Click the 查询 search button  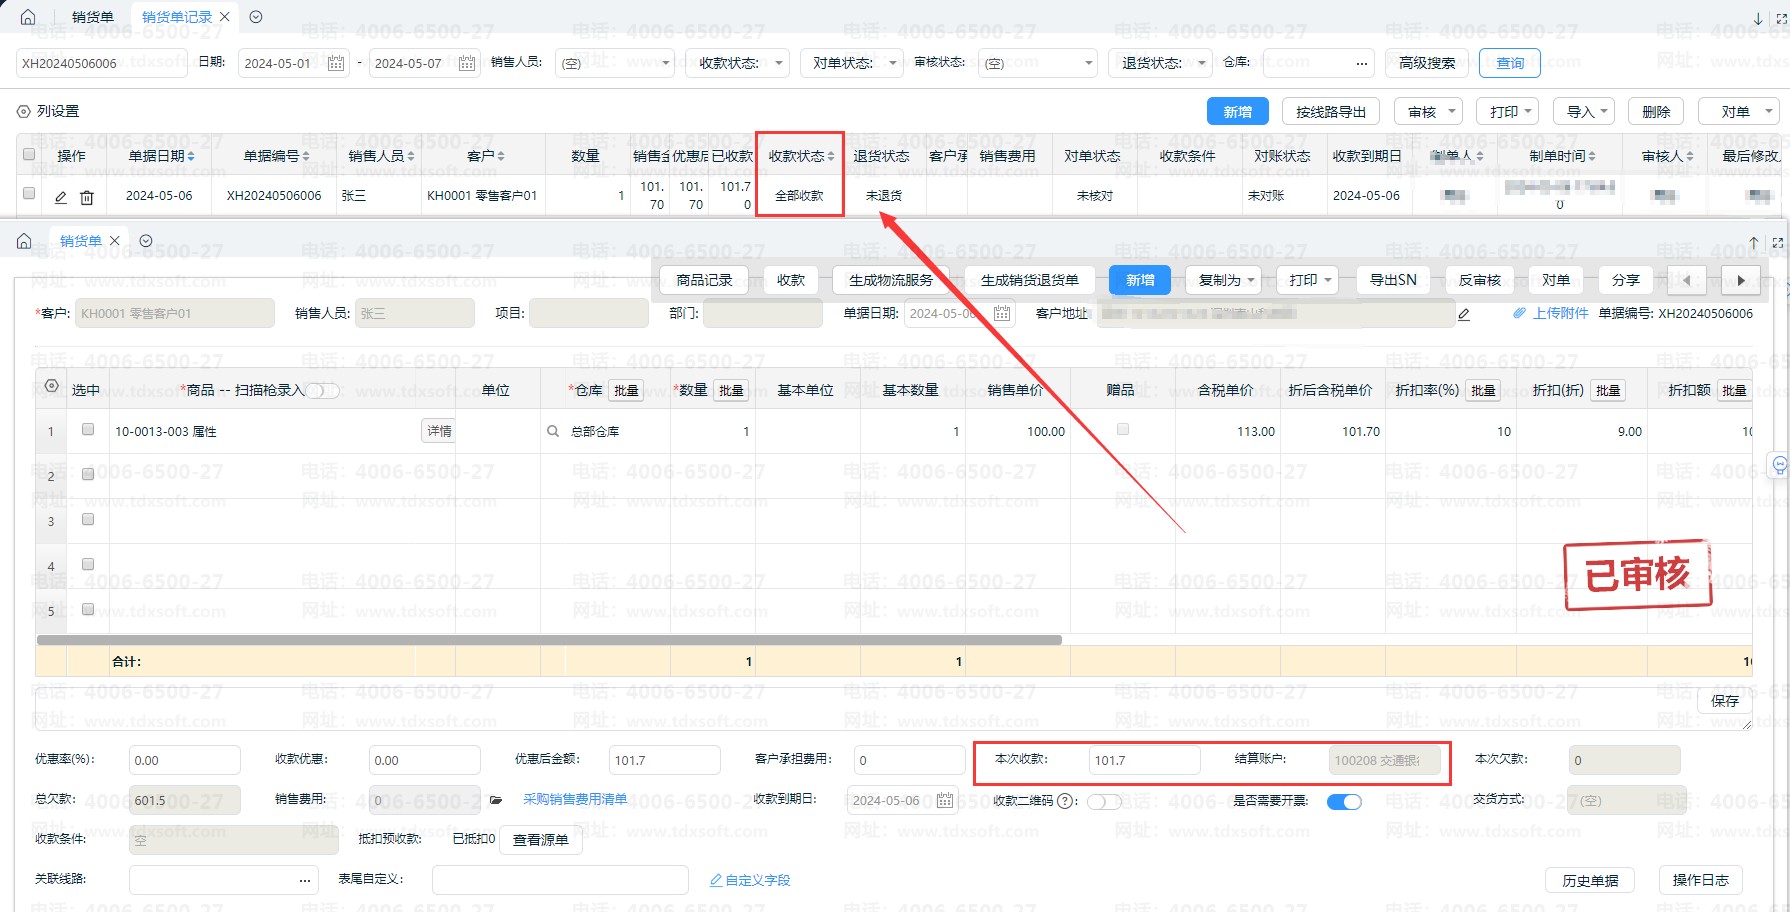pyautogui.click(x=1509, y=63)
